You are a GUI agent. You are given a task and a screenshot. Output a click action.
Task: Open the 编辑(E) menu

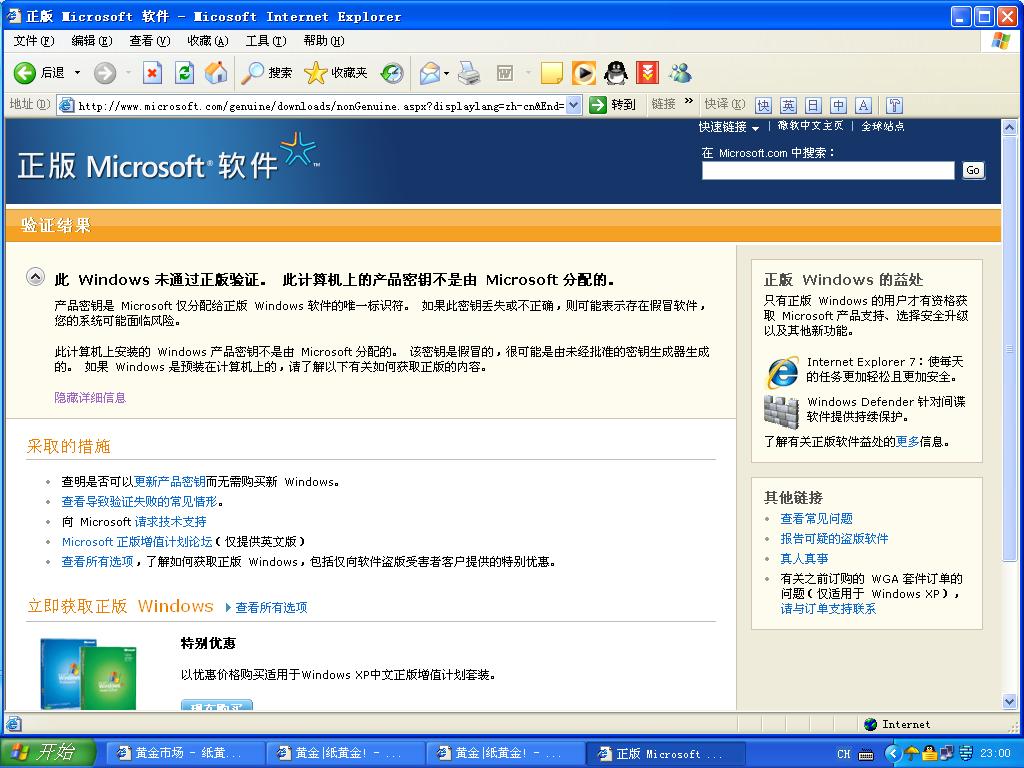coord(91,40)
